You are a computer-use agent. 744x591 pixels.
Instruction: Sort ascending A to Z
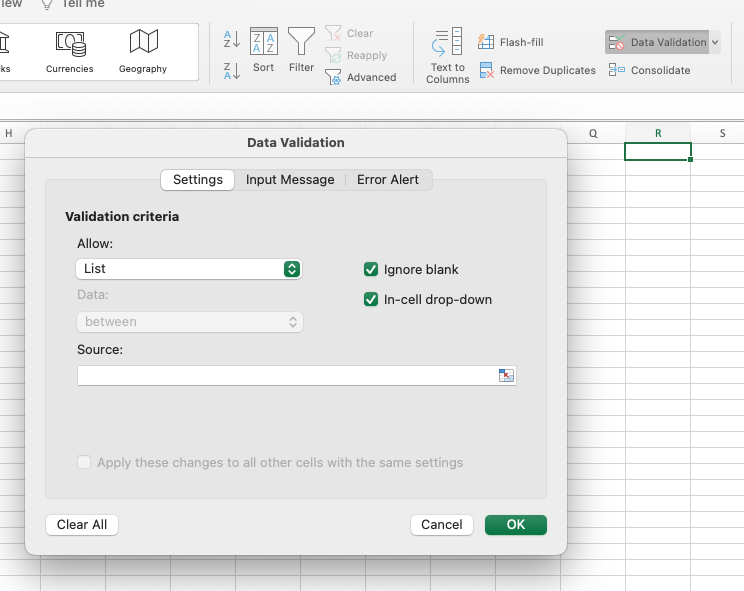(x=232, y=39)
